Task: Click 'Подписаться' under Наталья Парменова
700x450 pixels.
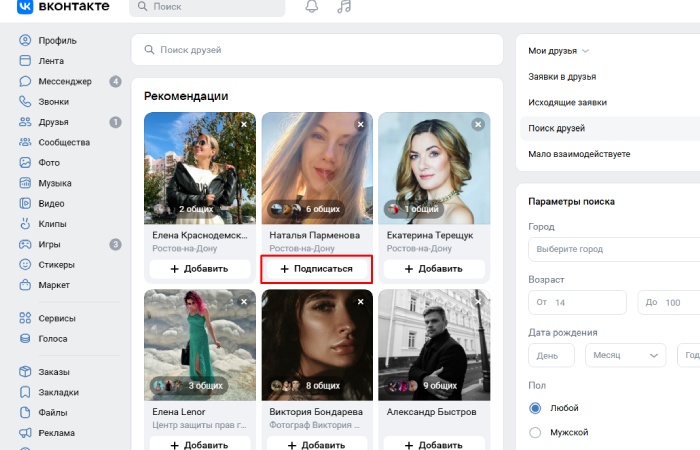Action: click(316, 269)
